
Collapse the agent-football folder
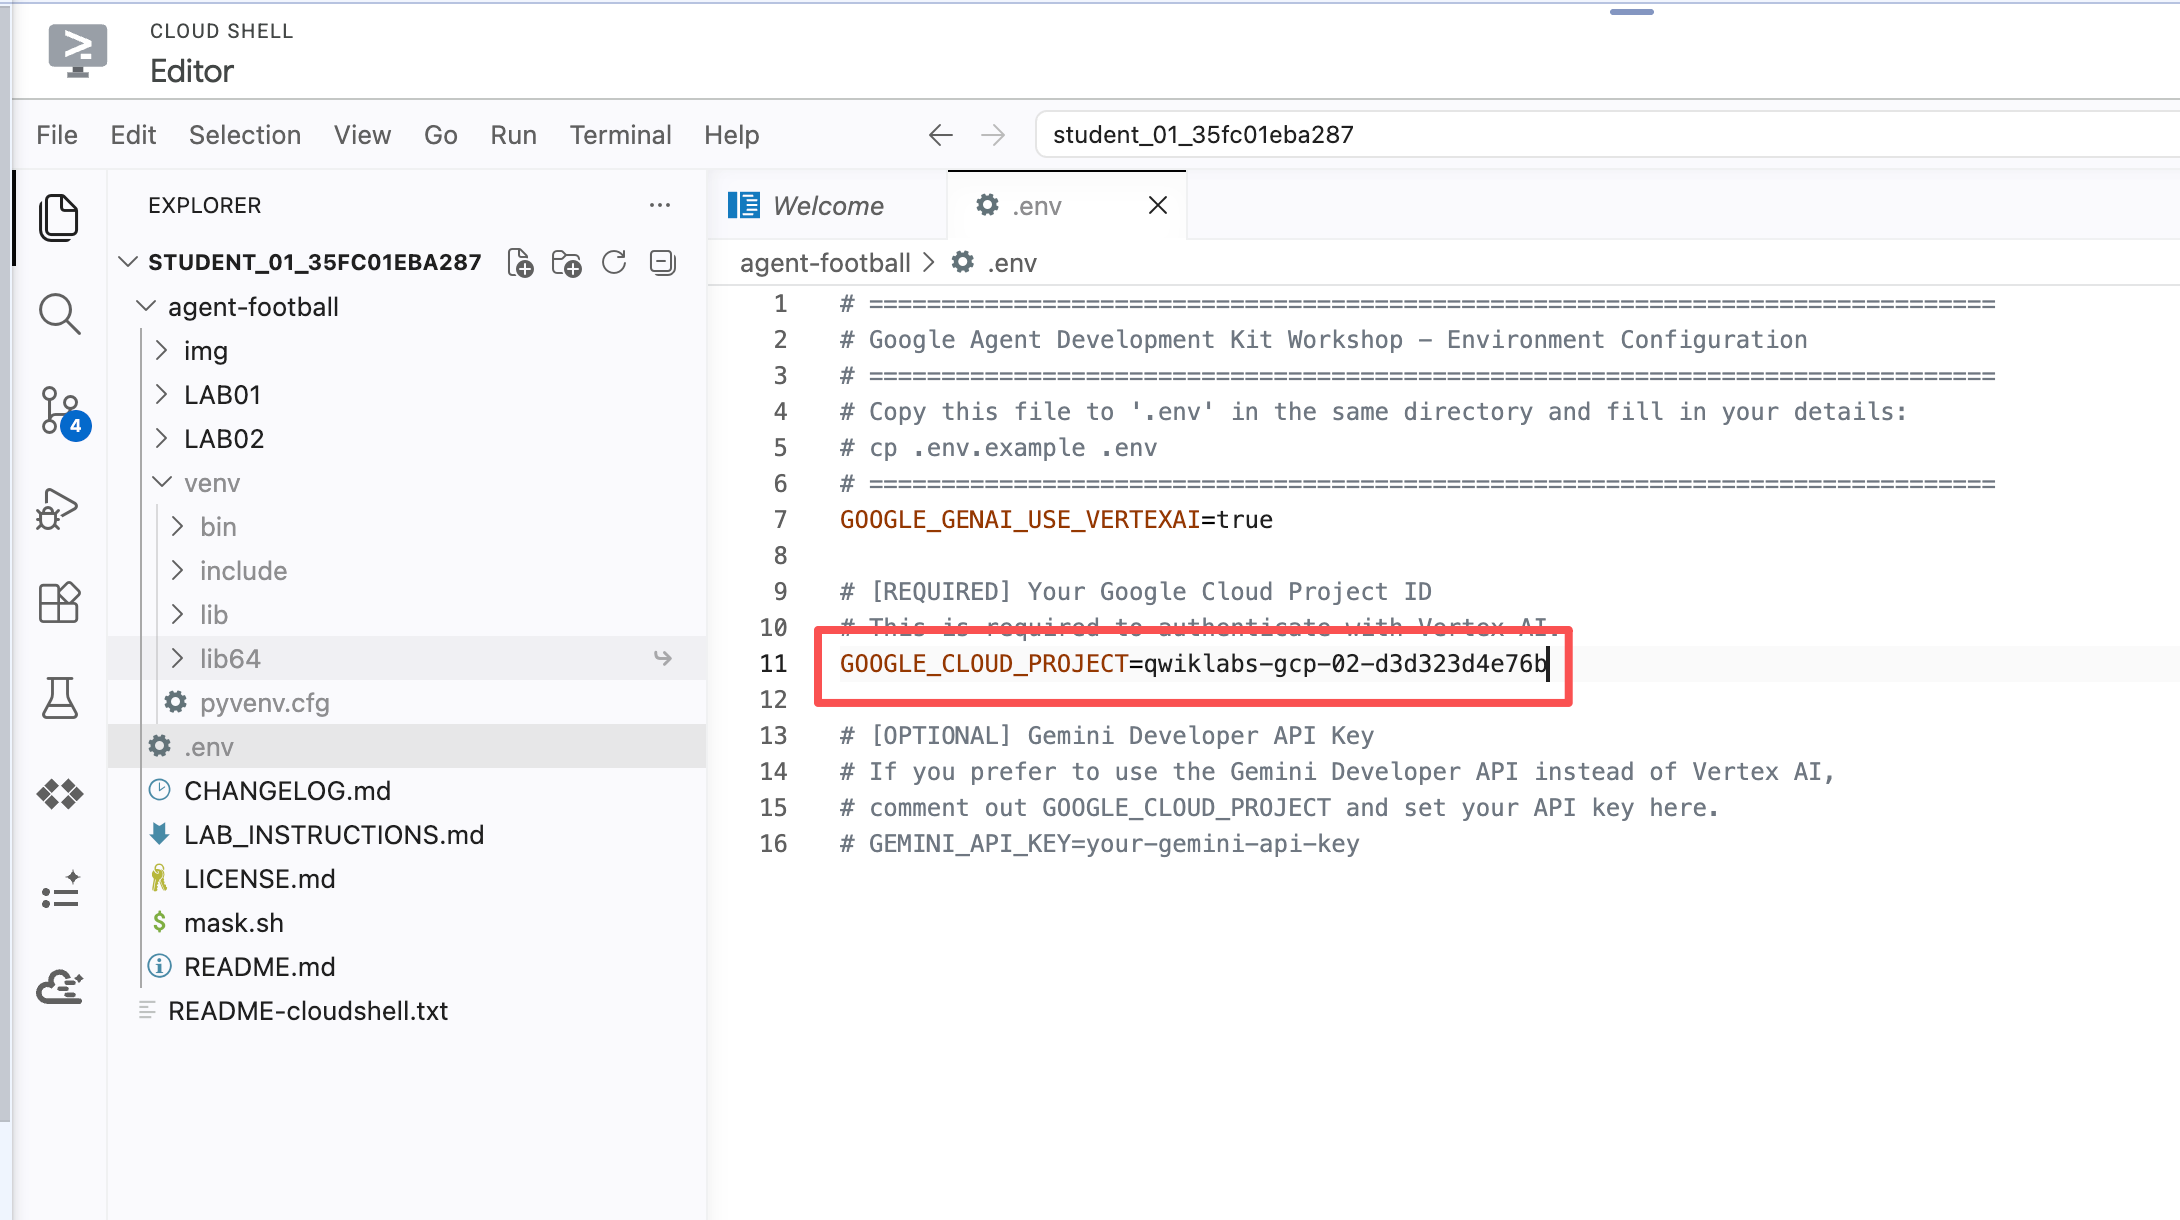click(146, 306)
